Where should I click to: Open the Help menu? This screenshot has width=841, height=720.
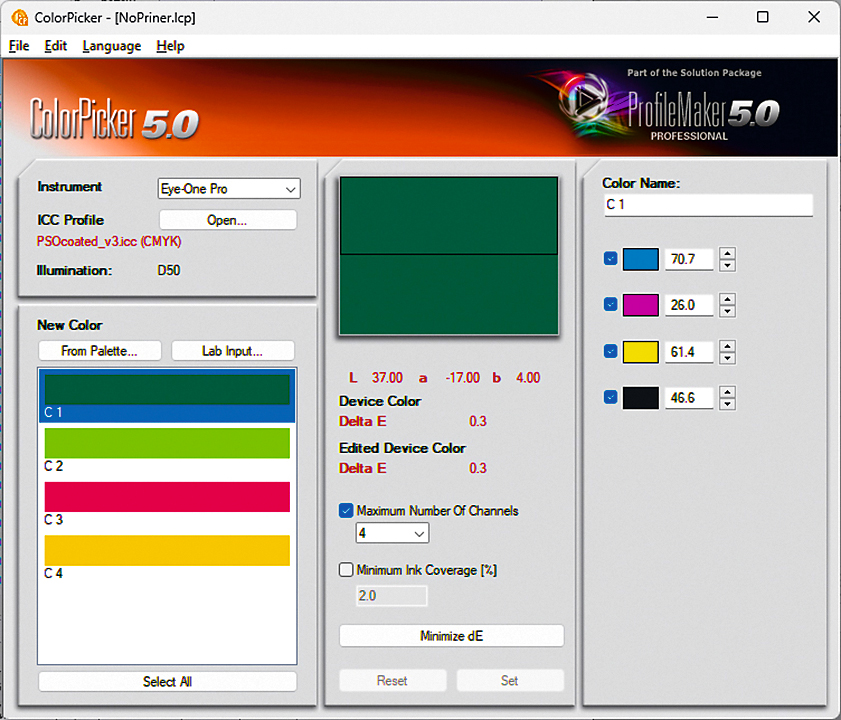point(170,46)
